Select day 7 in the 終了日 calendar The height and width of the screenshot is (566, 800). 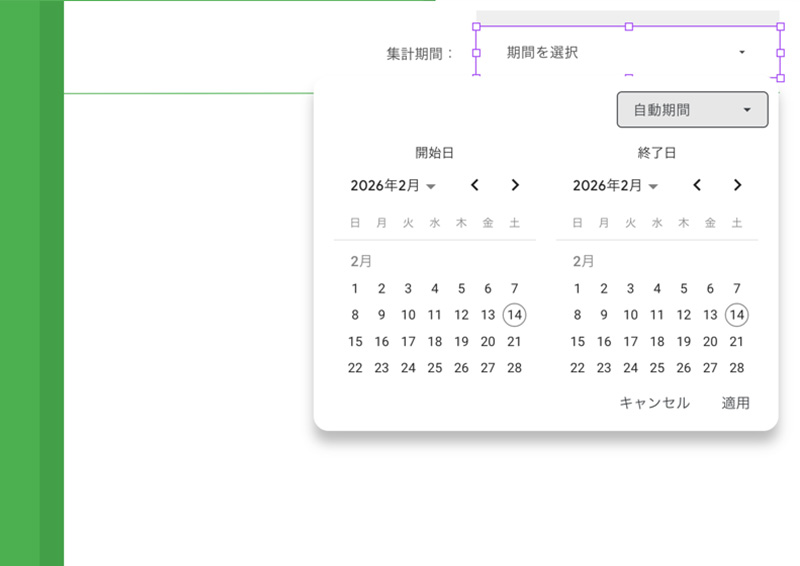point(736,289)
